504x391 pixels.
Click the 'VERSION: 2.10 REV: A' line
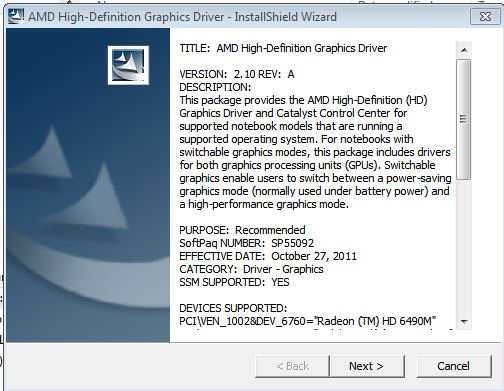(237, 74)
